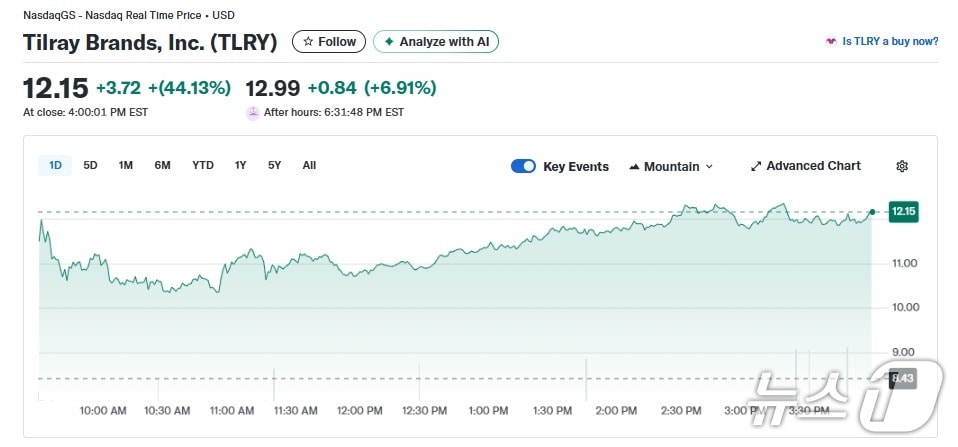This screenshot has height=447, width=958.
Task: Toggle the Key Events switch
Action: 523,166
